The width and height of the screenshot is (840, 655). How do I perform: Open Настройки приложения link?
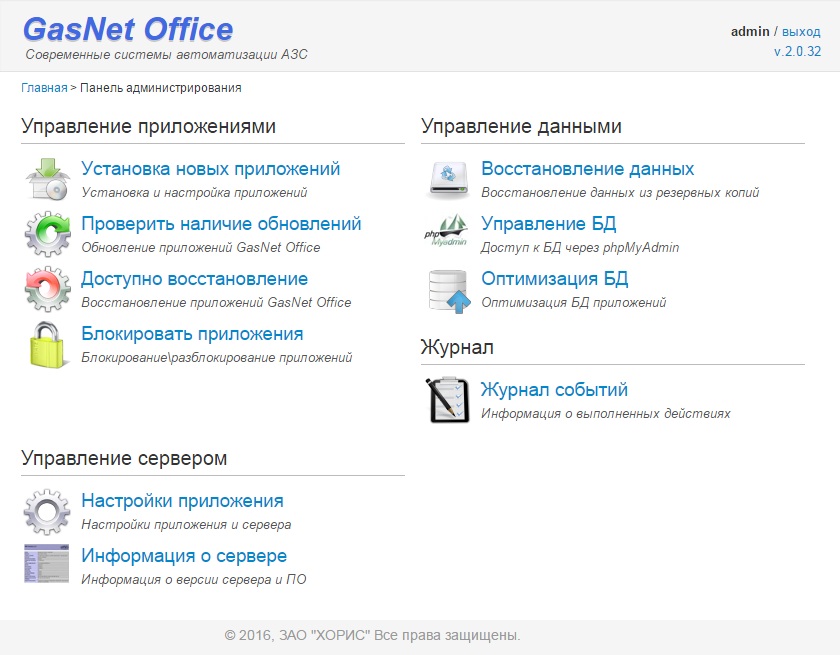click(182, 501)
